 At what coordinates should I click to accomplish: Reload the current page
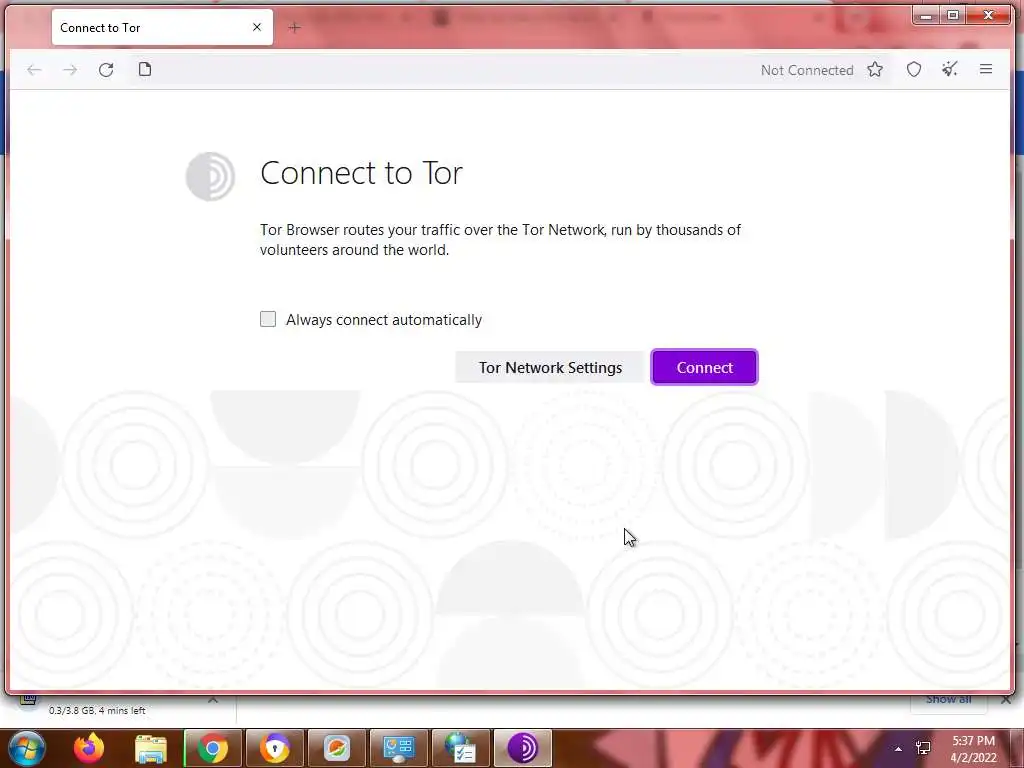[x=106, y=70]
